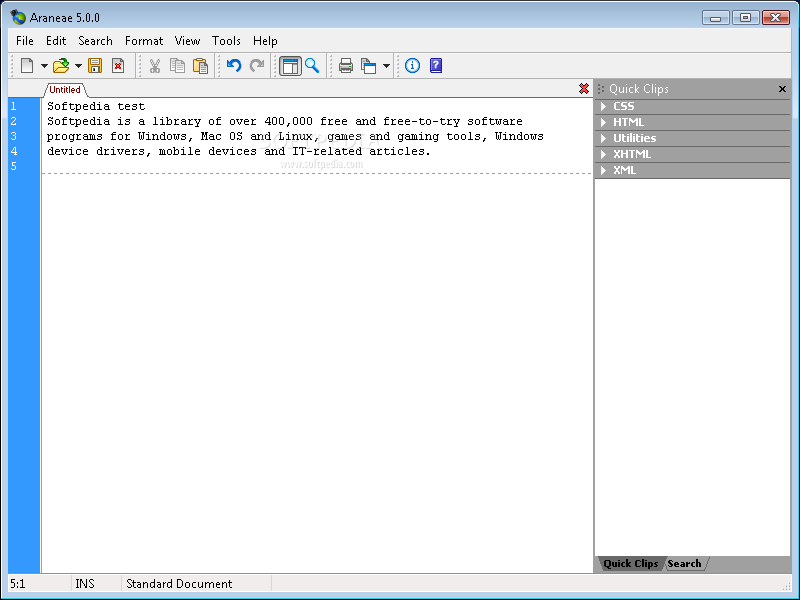The width and height of the screenshot is (800, 600).
Task: Switch to the Search bottom tab
Action: click(684, 564)
